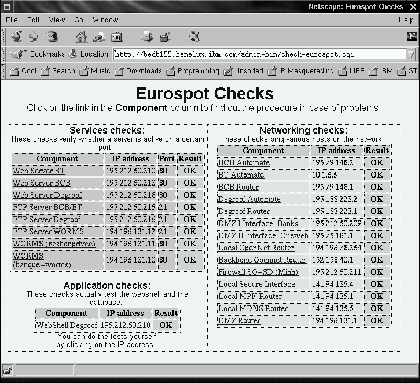Open the window menu button in title bar

click(7, 6)
